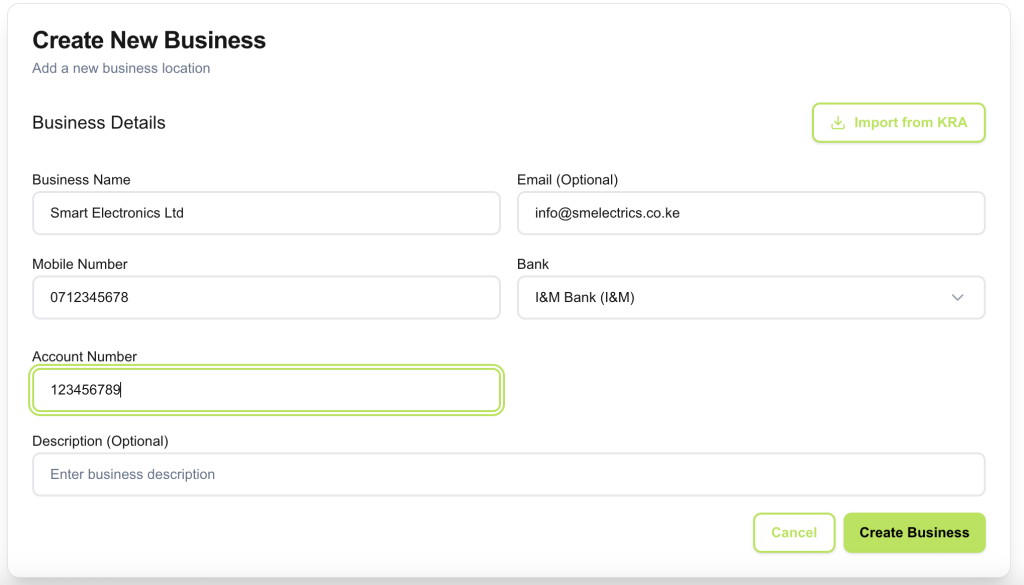Click the Description (Optional) label
The height and width of the screenshot is (585, 1024).
(101, 441)
